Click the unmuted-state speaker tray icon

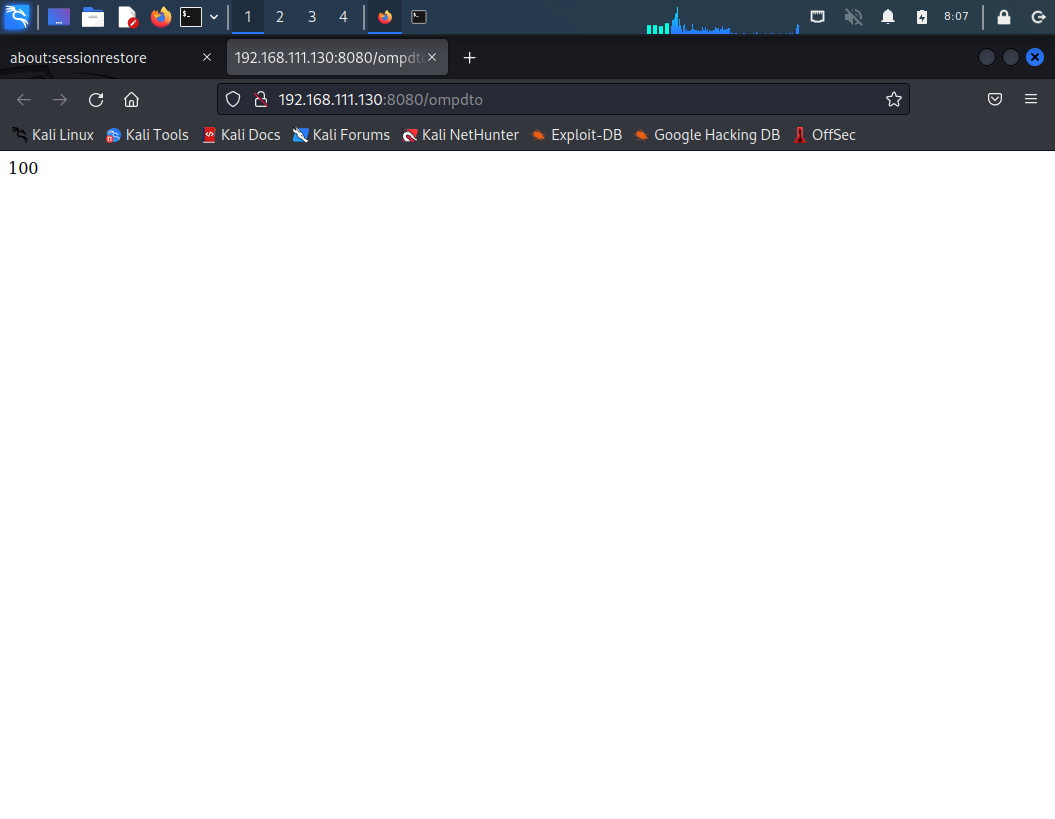tap(853, 16)
